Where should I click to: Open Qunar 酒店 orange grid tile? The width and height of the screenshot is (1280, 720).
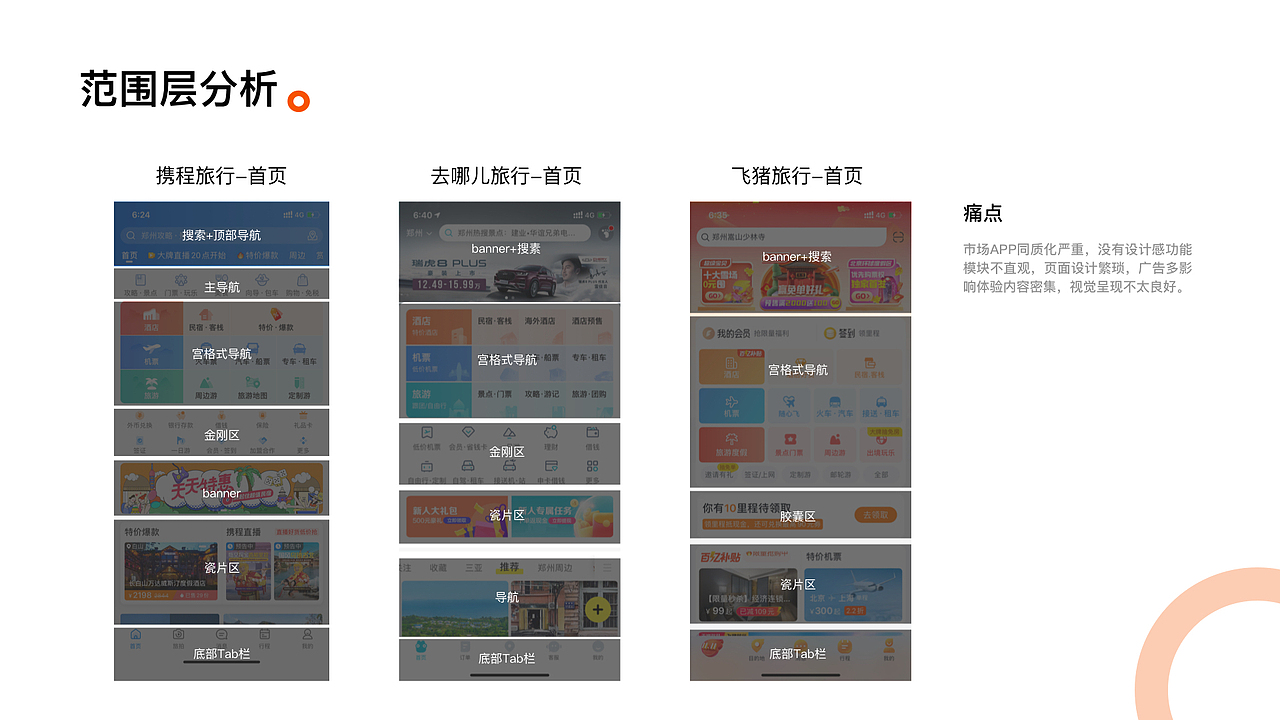(439, 326)
